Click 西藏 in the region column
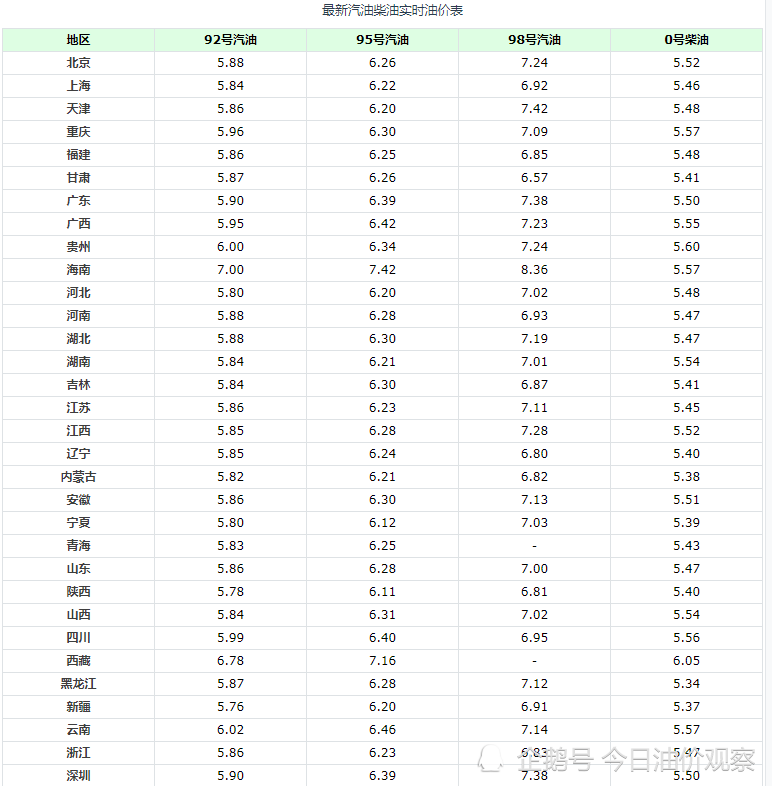This screenshot has height=786, width=772. coord(78,661)
